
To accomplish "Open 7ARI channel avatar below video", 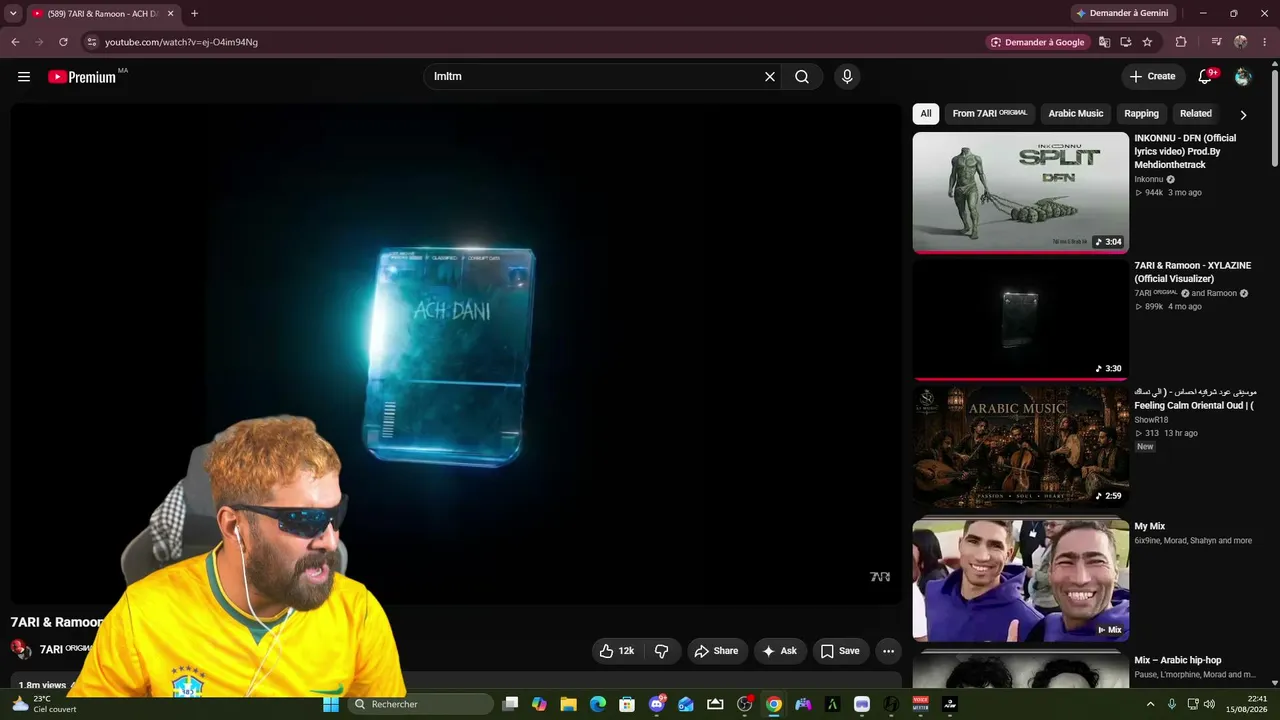I will tap(20, 649).
